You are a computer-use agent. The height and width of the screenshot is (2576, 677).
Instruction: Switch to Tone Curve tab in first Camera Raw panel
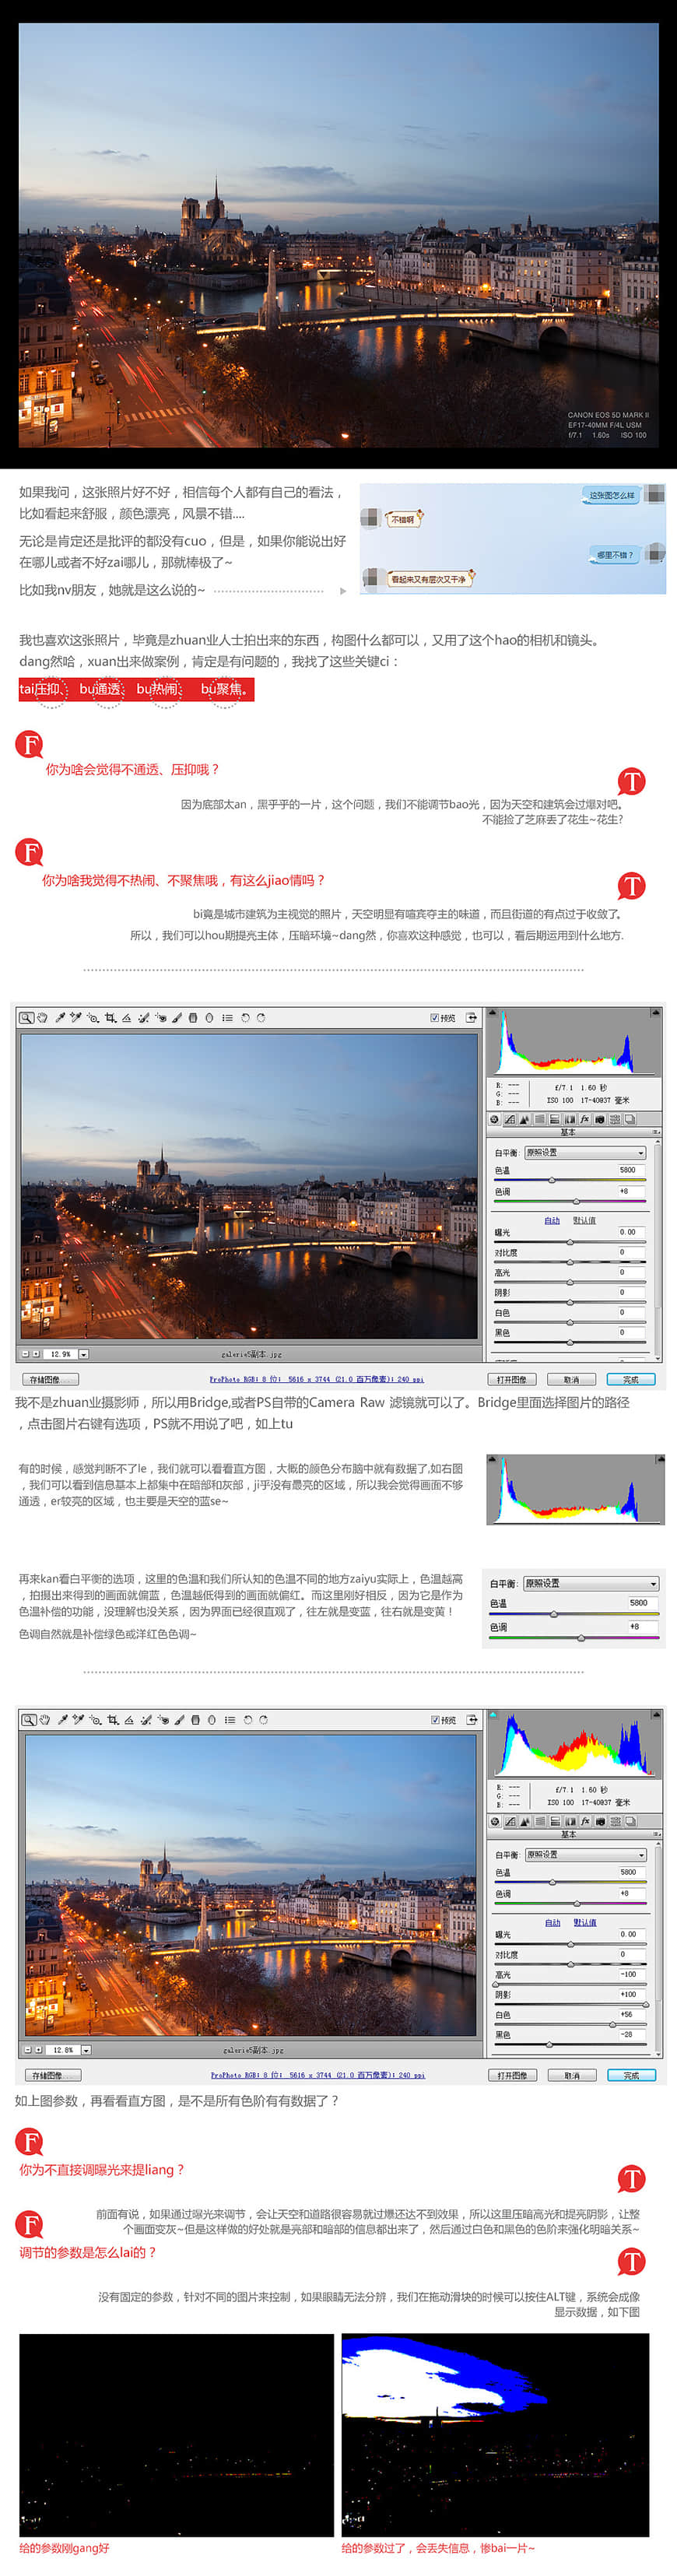tap(510, 1120)
